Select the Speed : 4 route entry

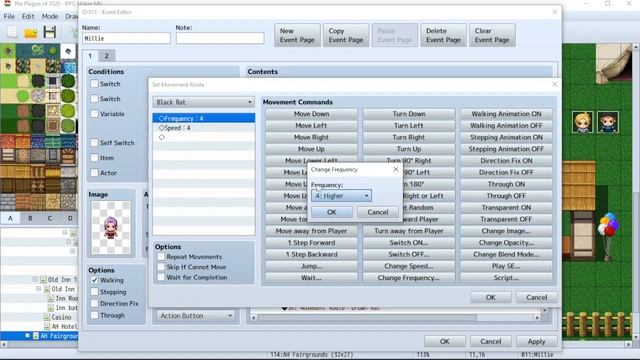204,128
